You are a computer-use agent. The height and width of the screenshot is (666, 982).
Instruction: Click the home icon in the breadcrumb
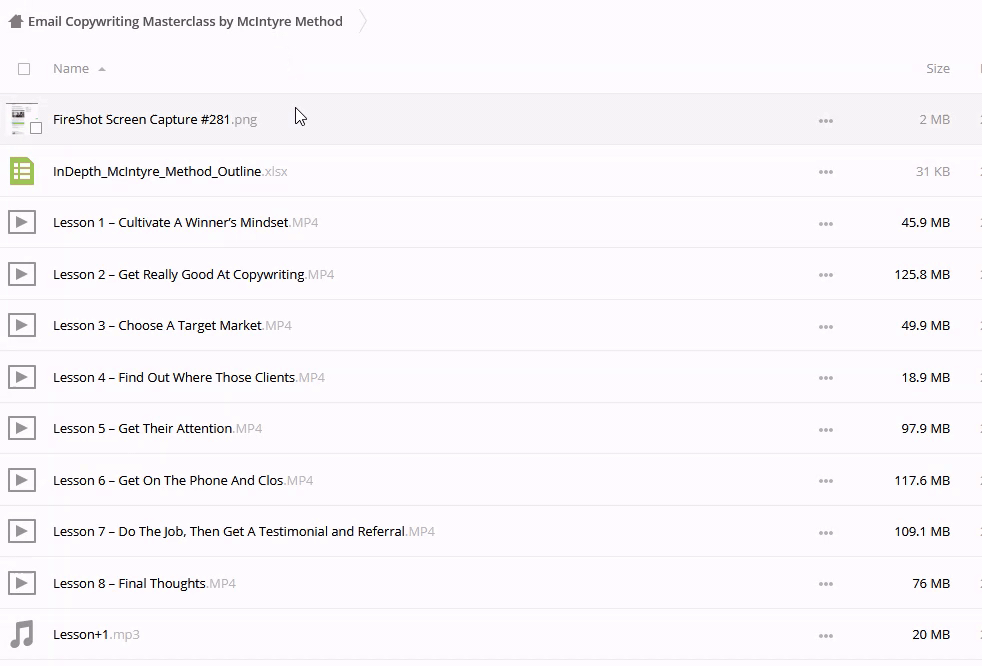(15, 21)
